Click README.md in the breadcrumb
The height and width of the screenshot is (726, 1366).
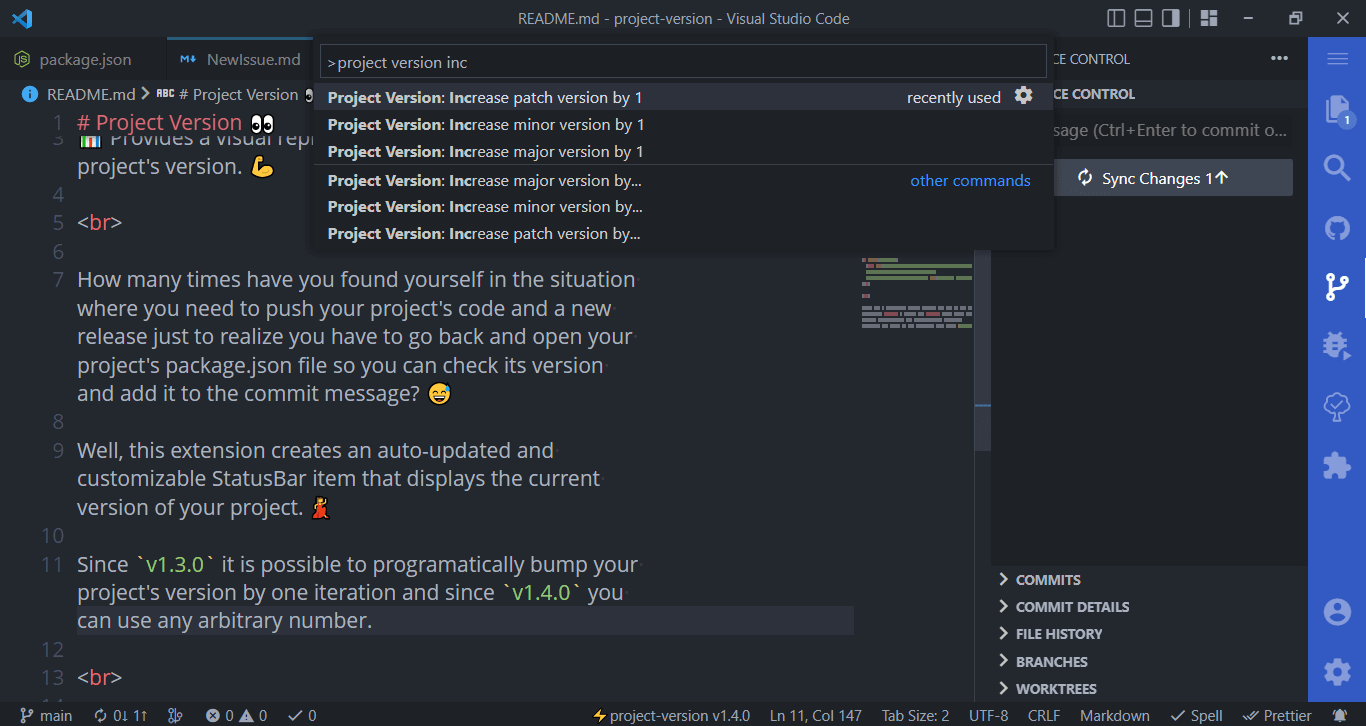point(91,94)
